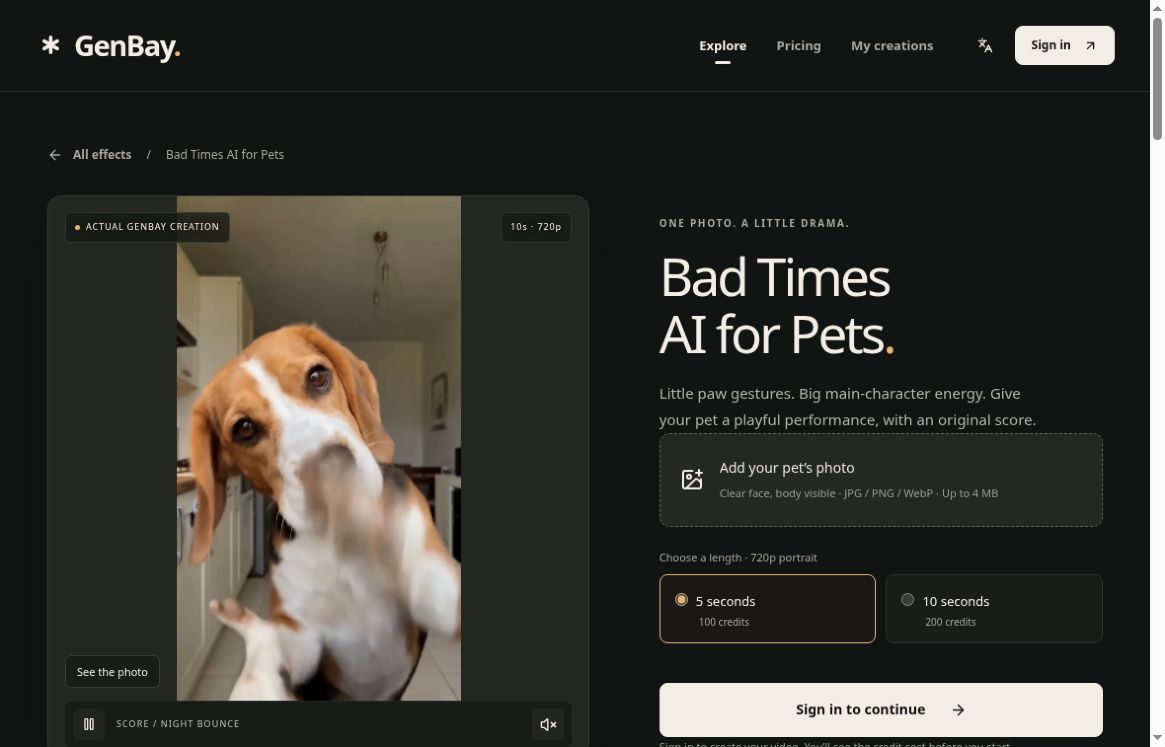Click the Add your pet's photo upload area
The image size is (1165, 747).
click(x=880, y=480)
